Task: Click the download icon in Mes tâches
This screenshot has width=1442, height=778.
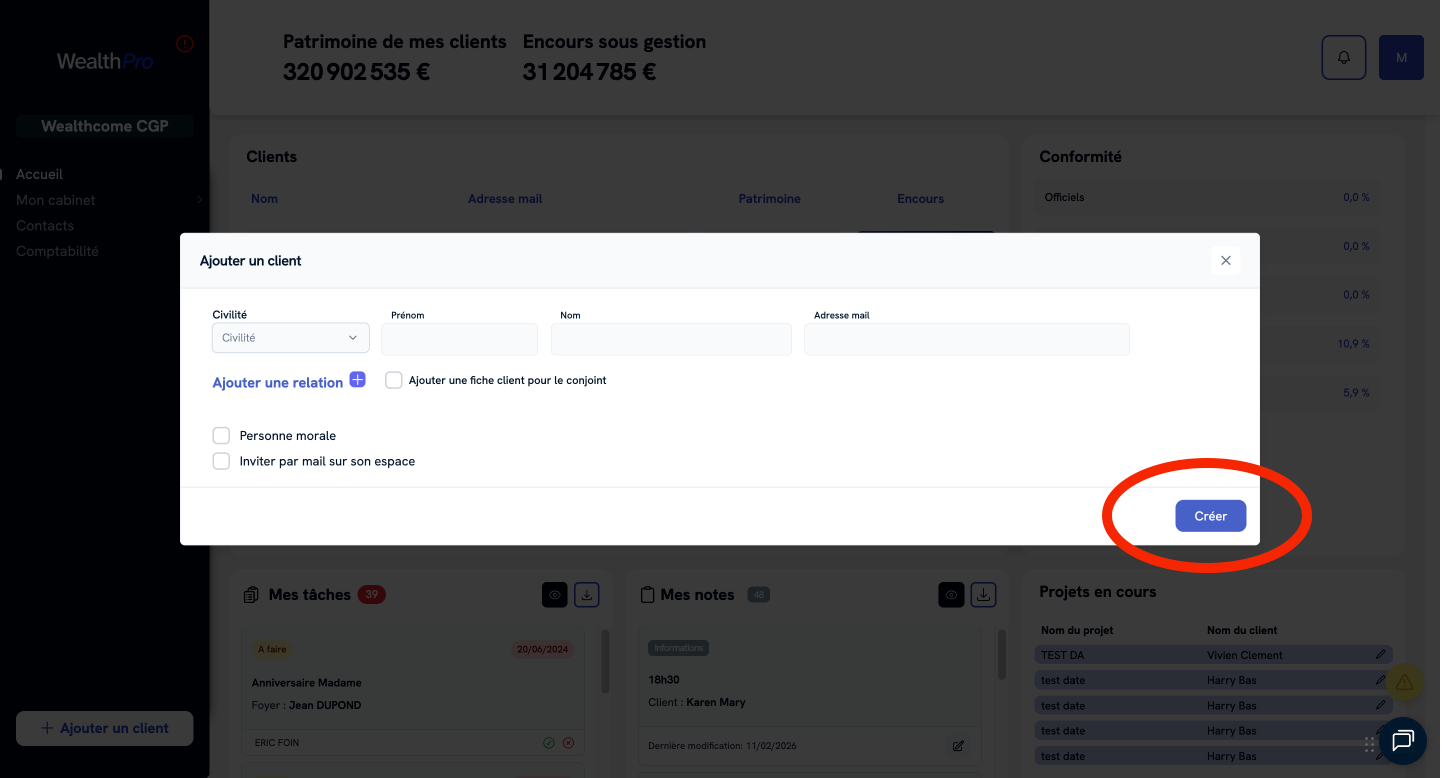Action: click(587, 595)
